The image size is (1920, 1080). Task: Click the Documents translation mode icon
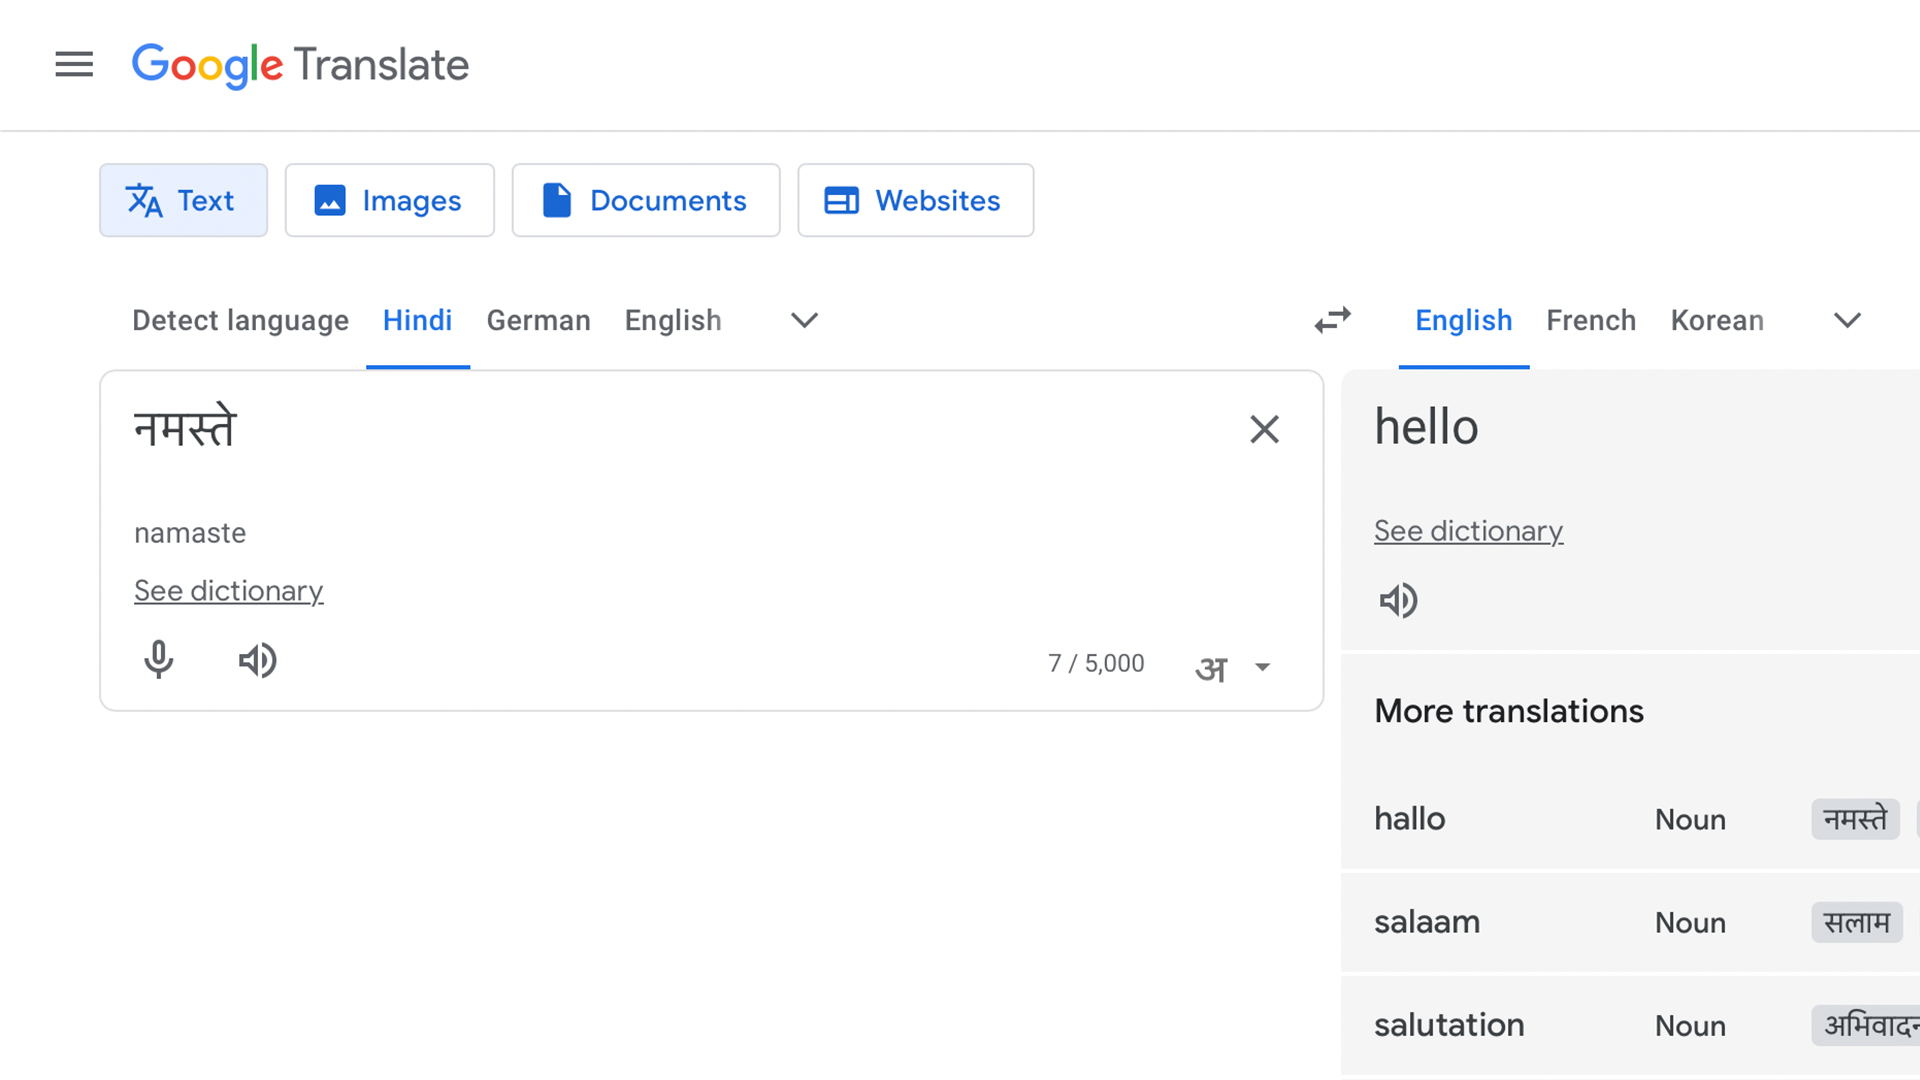(x=558, y=200)
